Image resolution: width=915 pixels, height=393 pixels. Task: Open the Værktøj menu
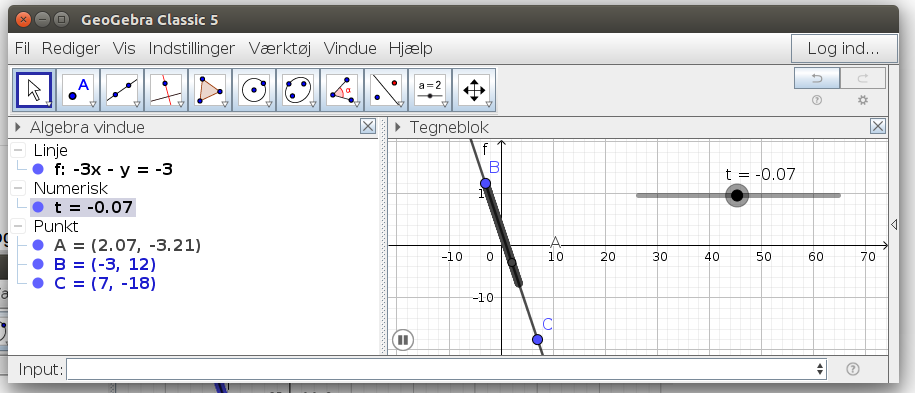[x=280, y=48]
